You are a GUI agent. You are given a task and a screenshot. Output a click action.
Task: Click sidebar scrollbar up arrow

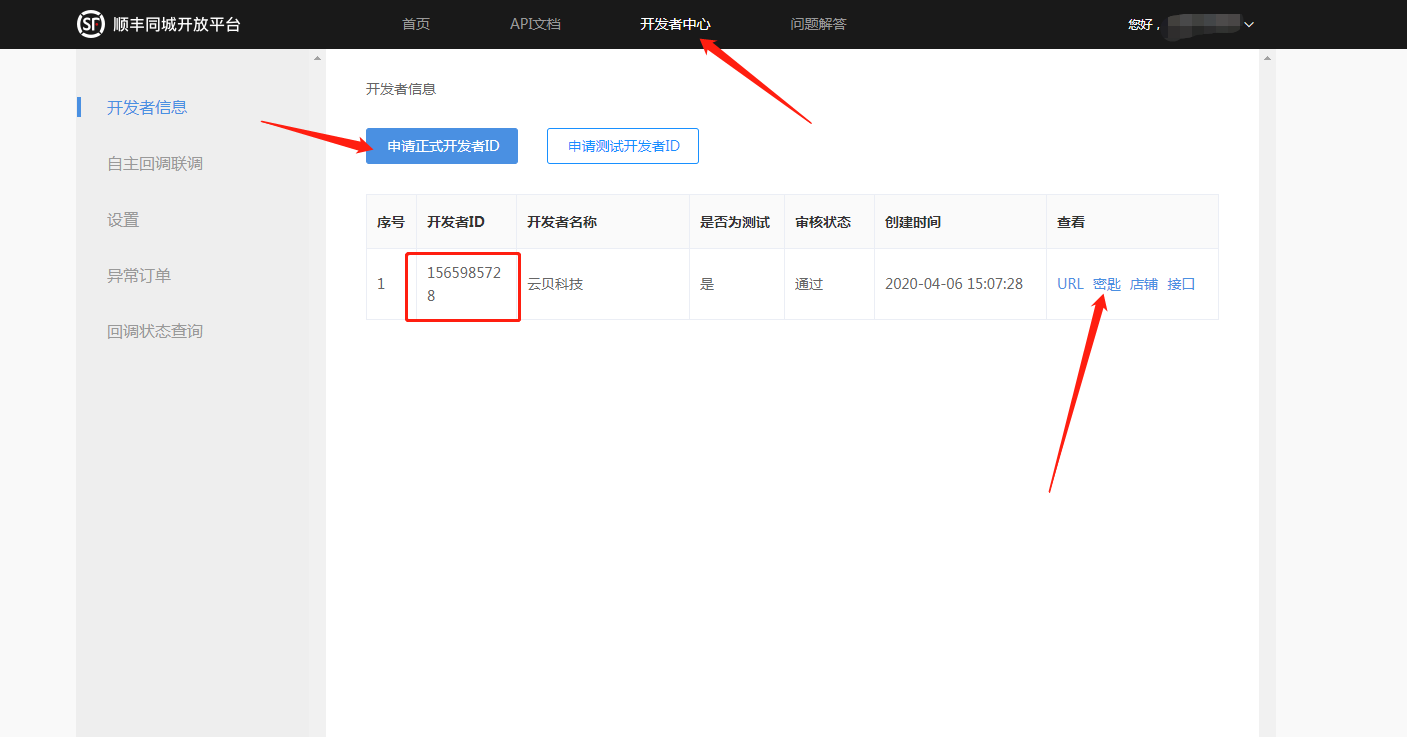click(x=318, y=58)
